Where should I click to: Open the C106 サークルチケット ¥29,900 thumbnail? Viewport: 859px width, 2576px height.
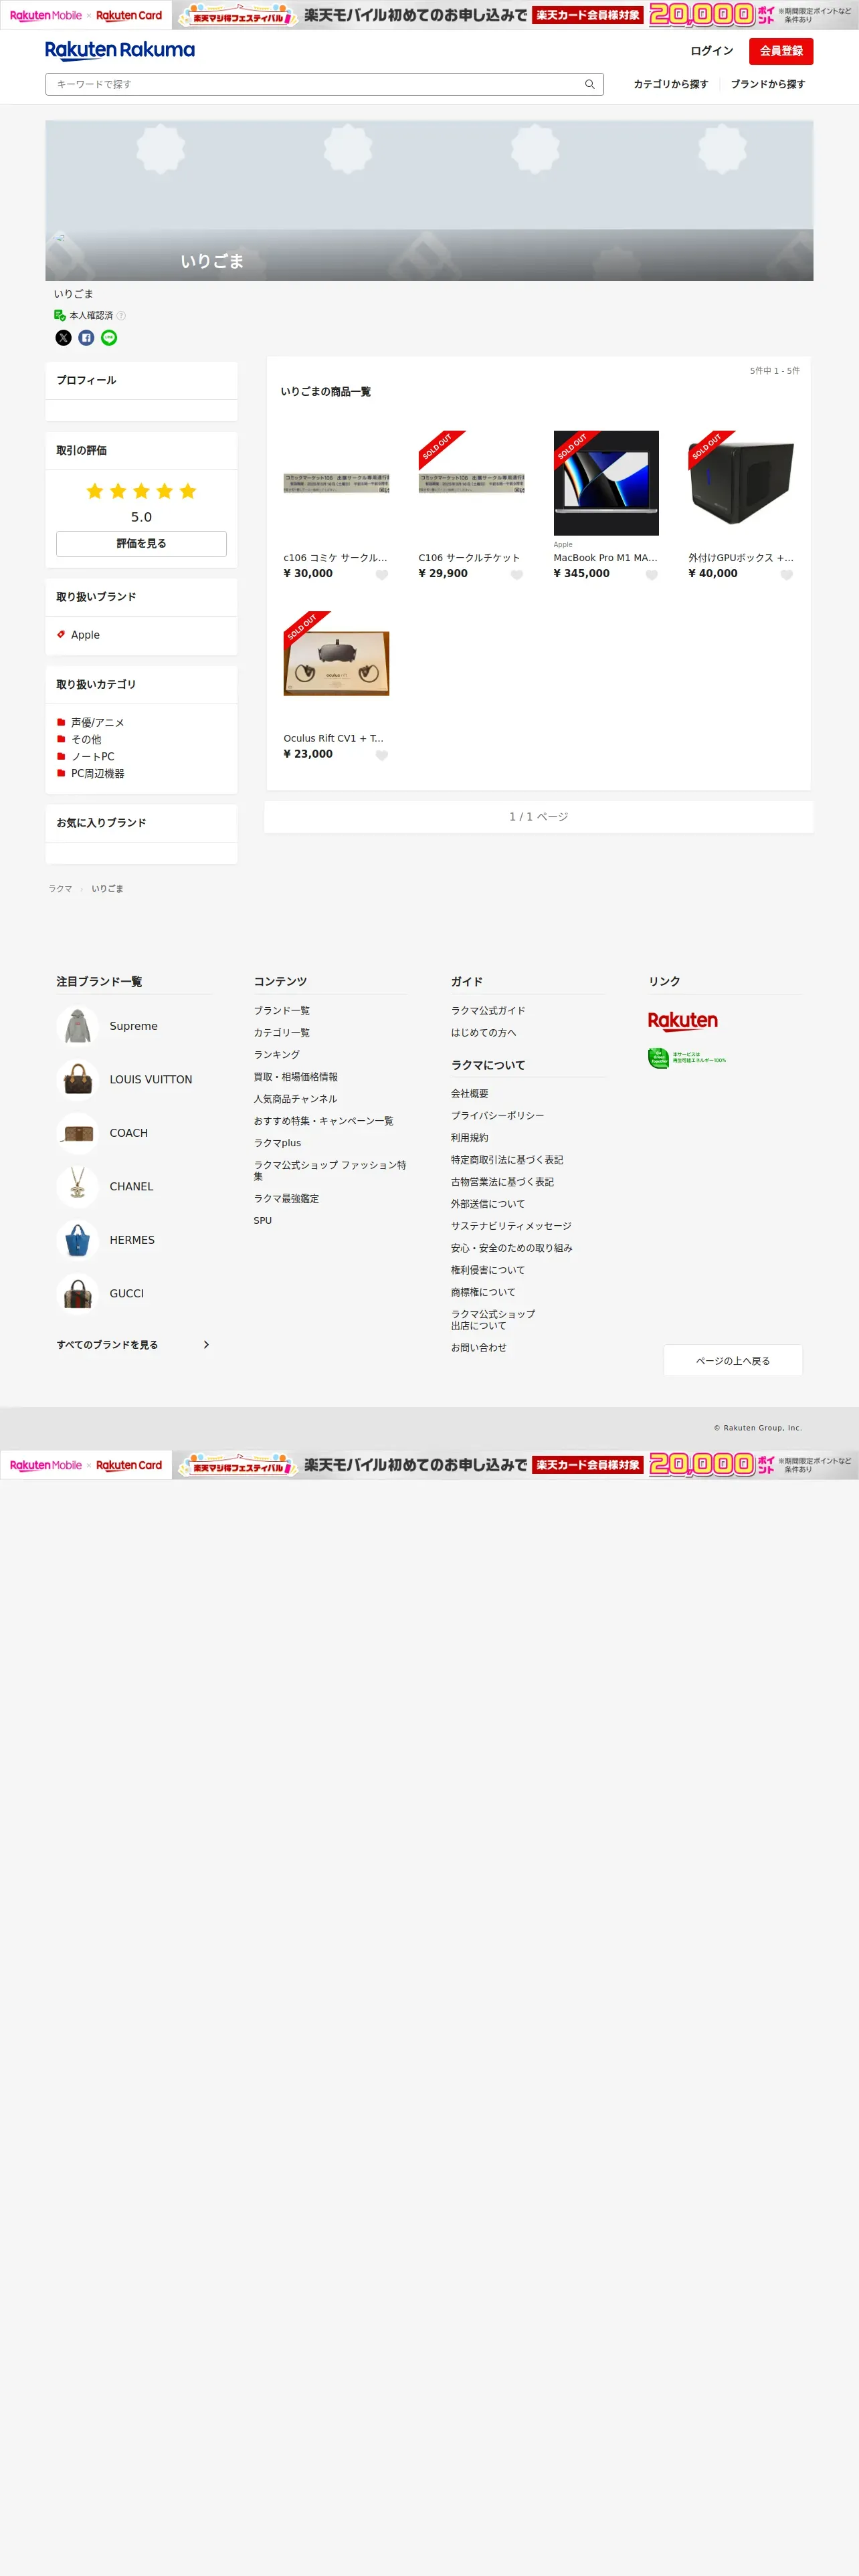pyautogui.click(x=471, y=483)
